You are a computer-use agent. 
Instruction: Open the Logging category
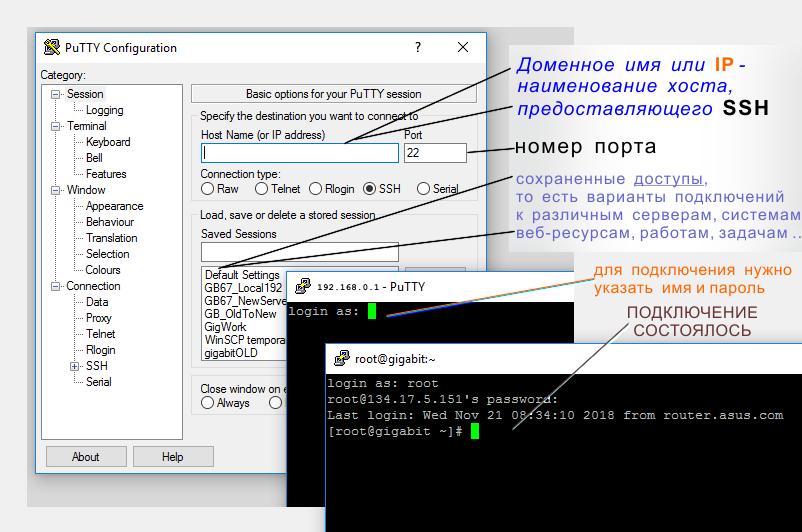coord(104,110)
